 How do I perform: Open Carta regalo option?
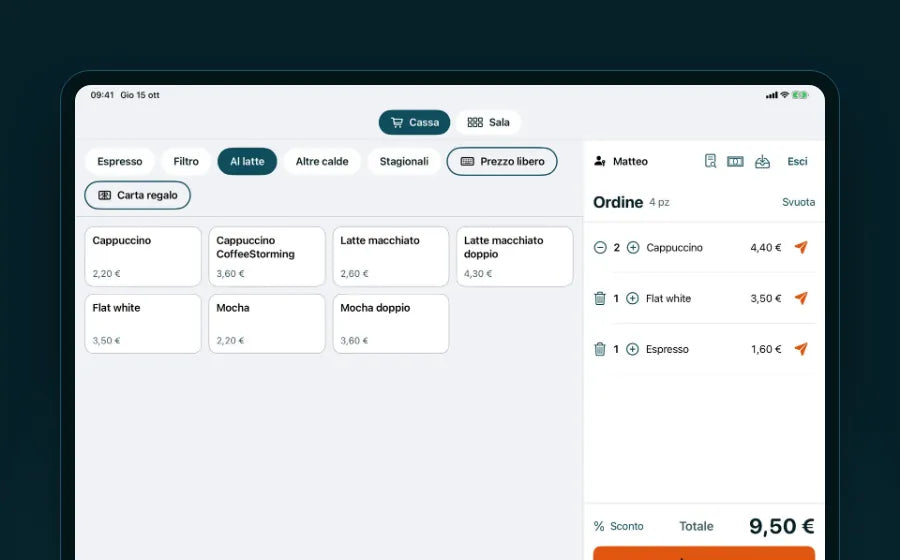coord(138,195)
